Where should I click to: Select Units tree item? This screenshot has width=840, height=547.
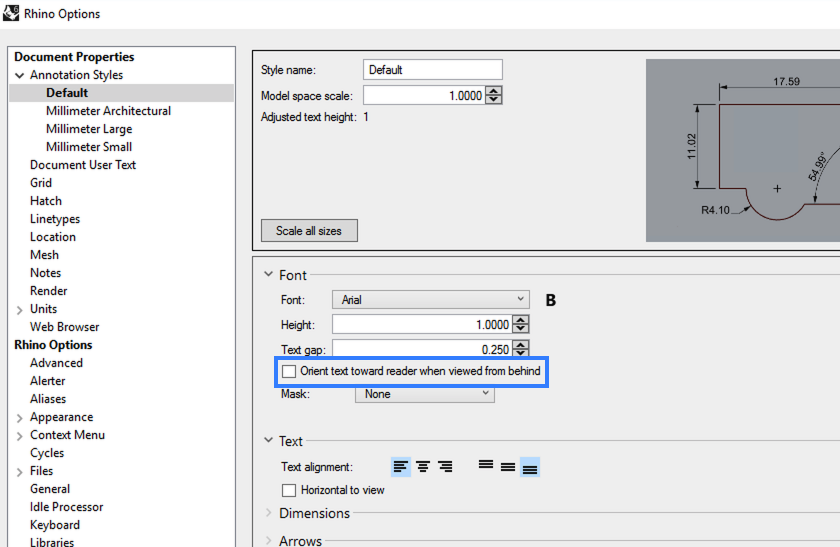click(x=43, y=309)
